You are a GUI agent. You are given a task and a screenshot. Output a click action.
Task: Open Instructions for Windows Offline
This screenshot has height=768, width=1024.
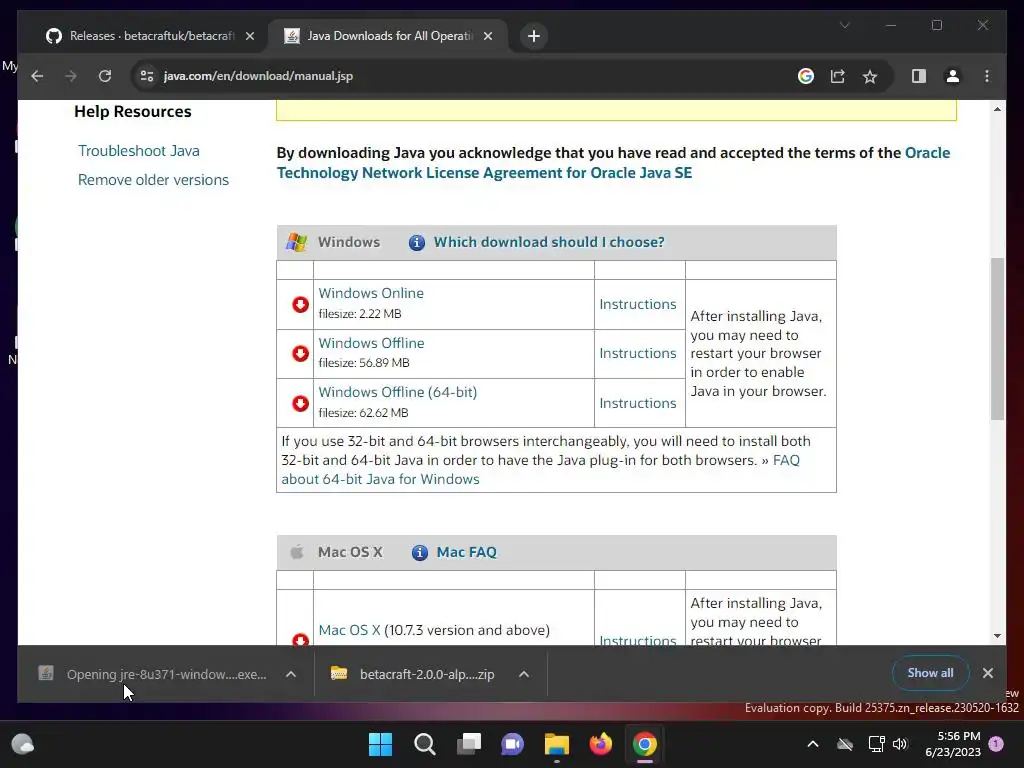(638, 353)
